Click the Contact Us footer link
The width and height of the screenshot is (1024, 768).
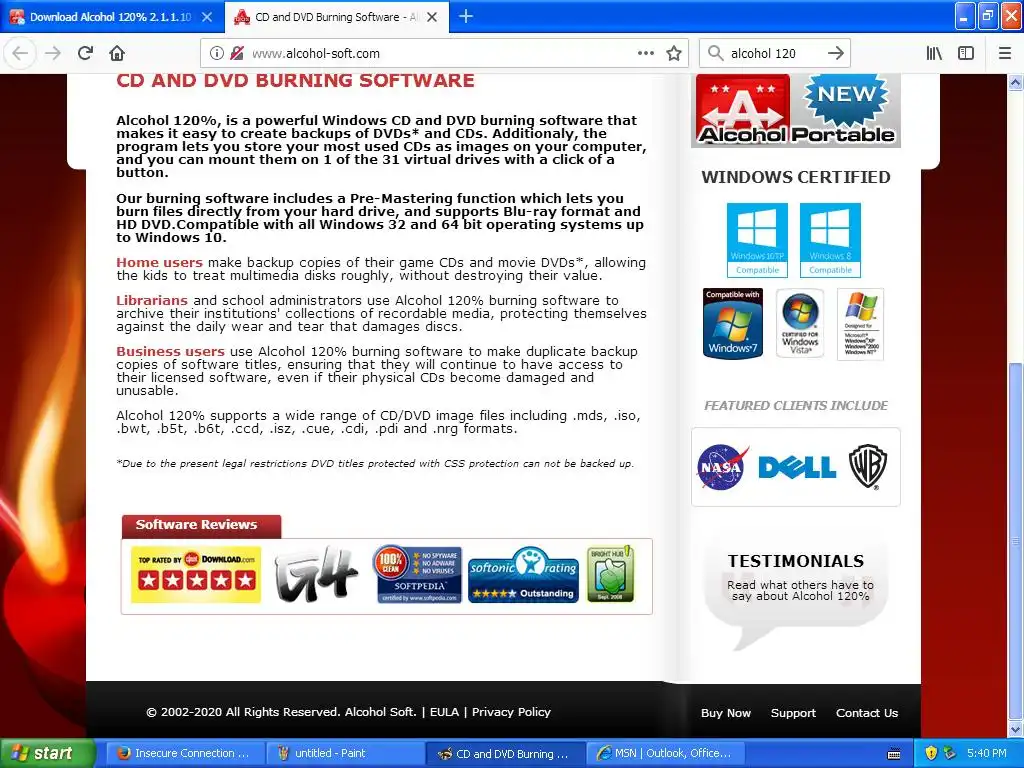pos(867,713)
